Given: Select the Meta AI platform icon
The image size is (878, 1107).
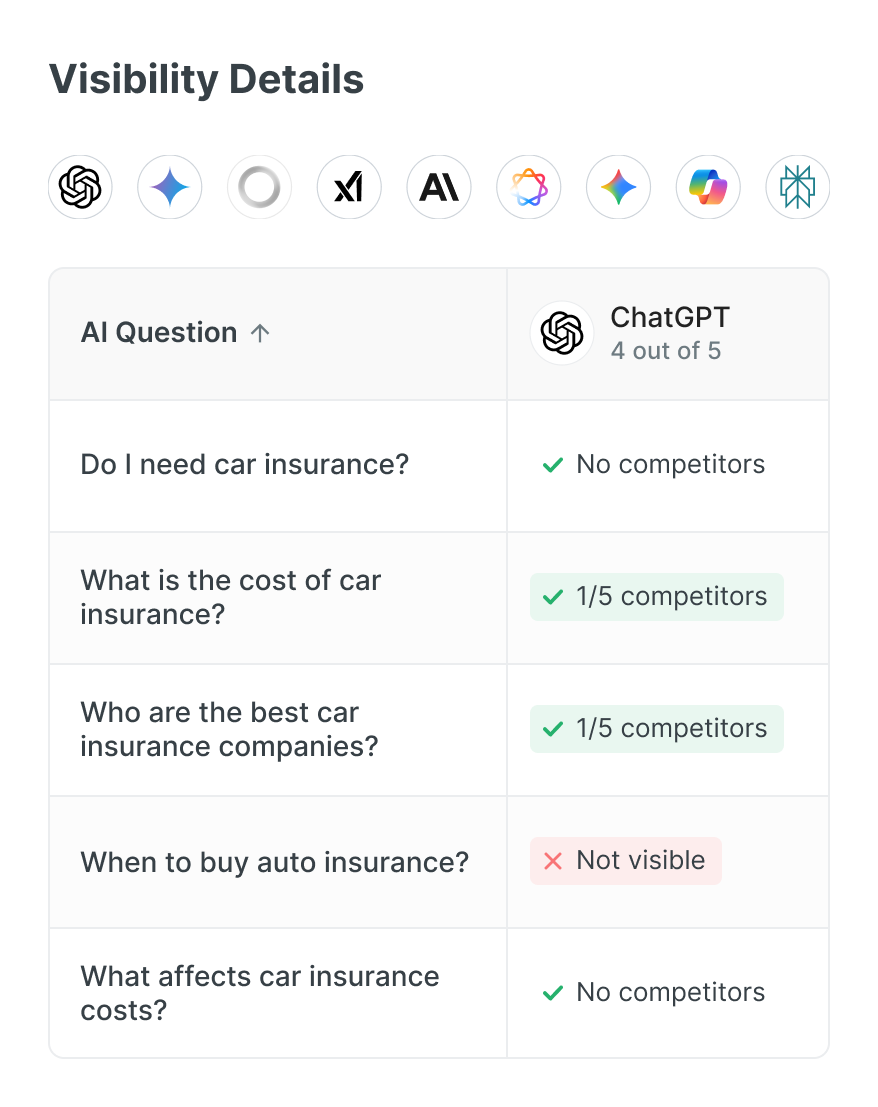Looking at the screenshot, I should pyautogui.click(x=529, y=187).
